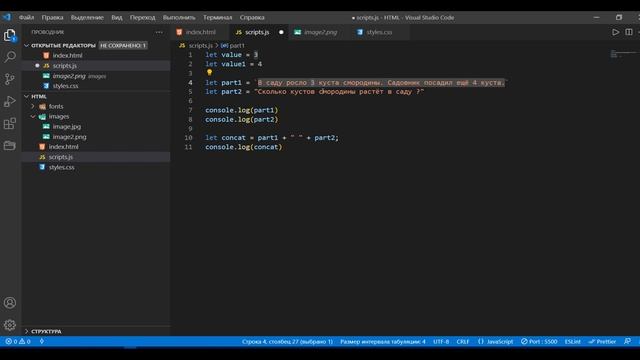Screen dimensions: 640x360
Task: Open the Terminal (Терминал) menu
Action: point(218,18)
